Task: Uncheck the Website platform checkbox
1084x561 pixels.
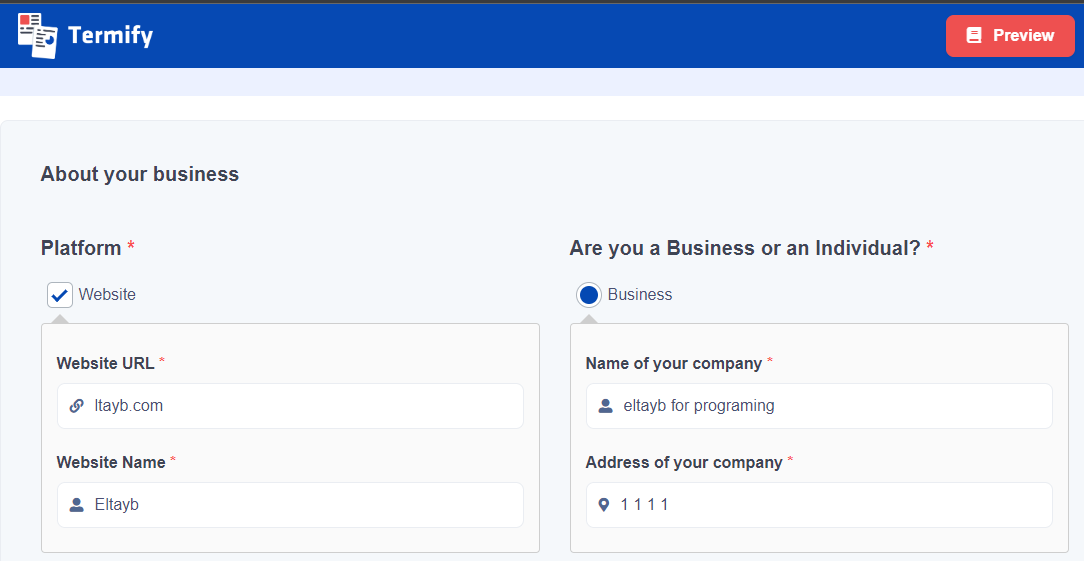Action: pyautogui.click(x=60, y=295)
